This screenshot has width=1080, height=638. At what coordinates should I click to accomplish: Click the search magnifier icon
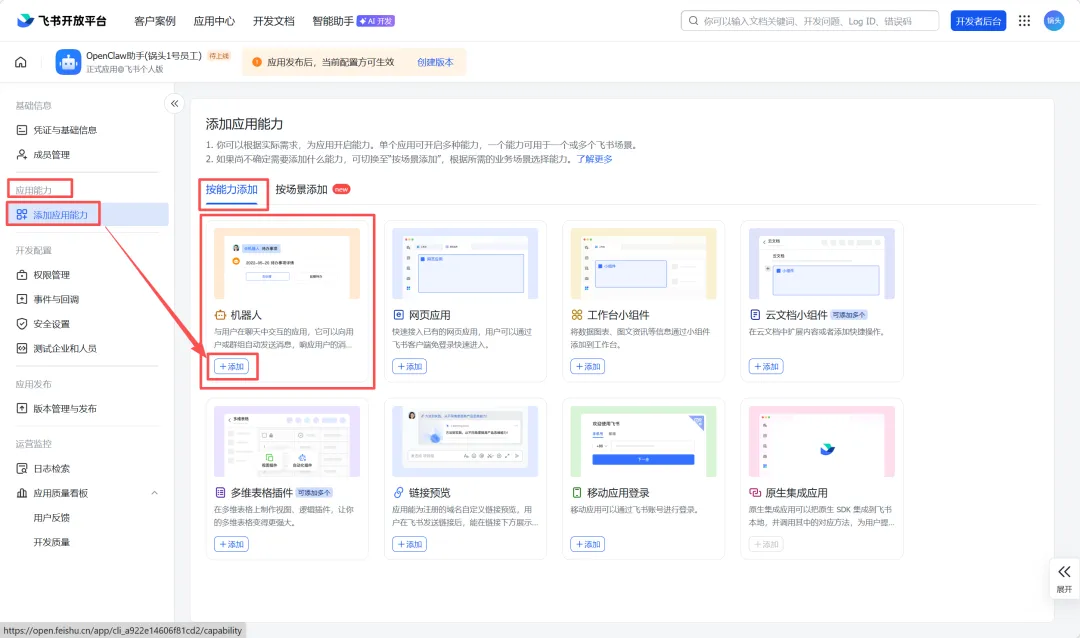(x=694, y=21)
